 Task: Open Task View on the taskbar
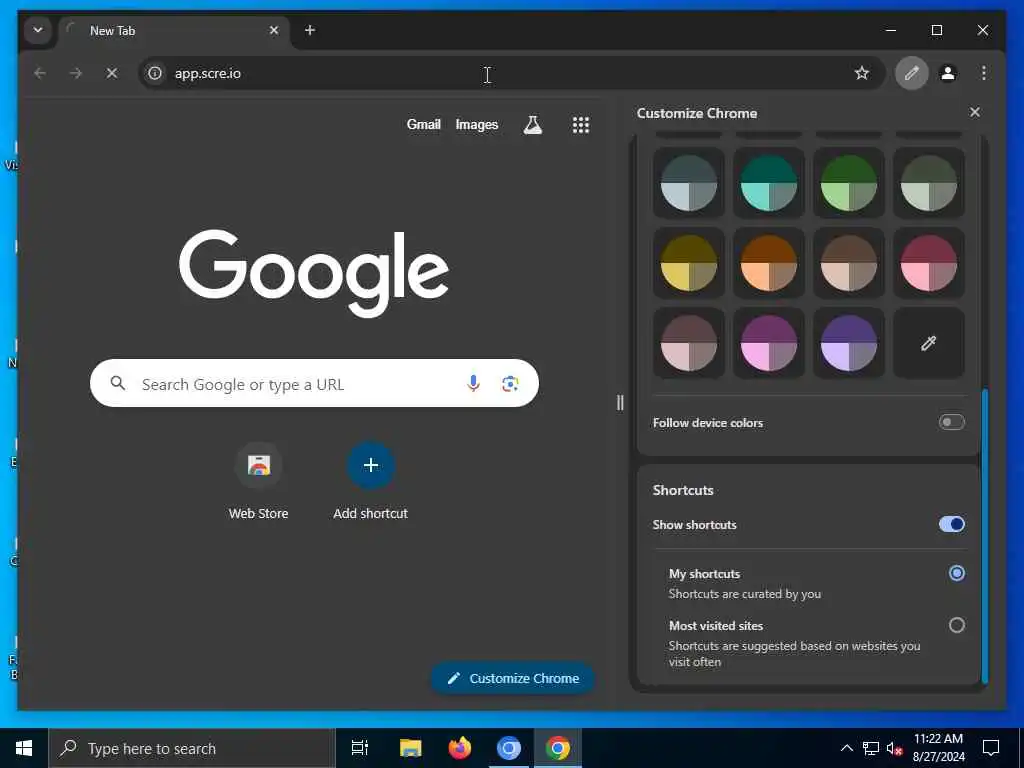point(360,748)
